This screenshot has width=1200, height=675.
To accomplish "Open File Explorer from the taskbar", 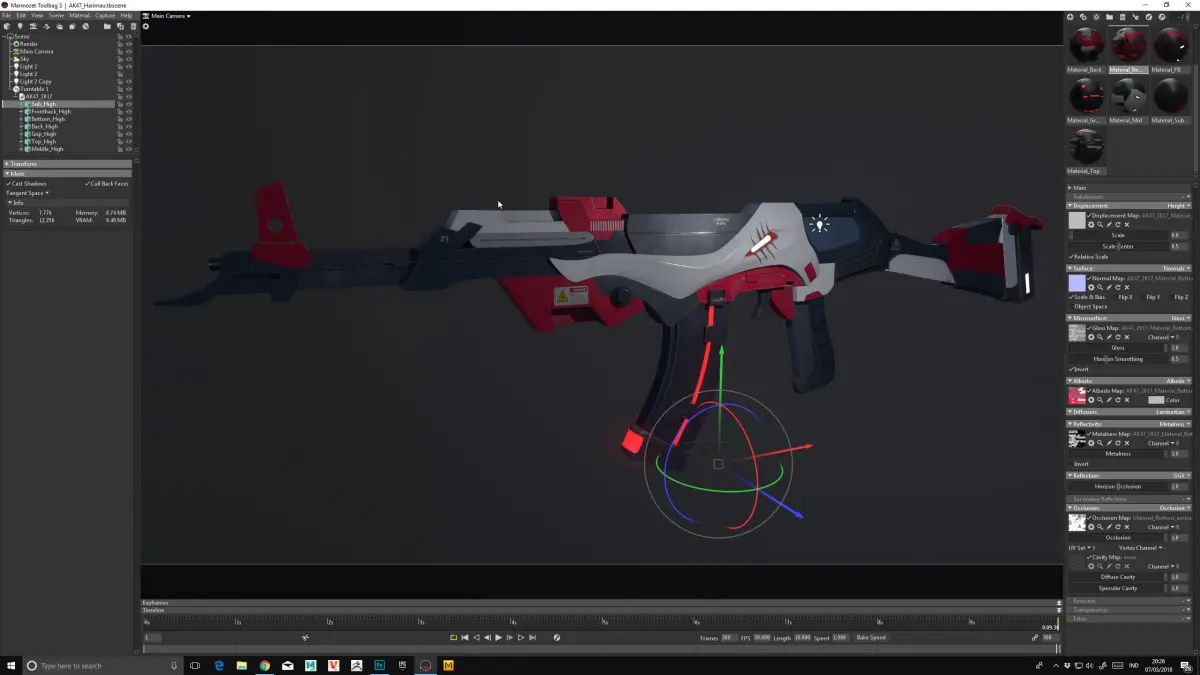I will tap(242, 665).
